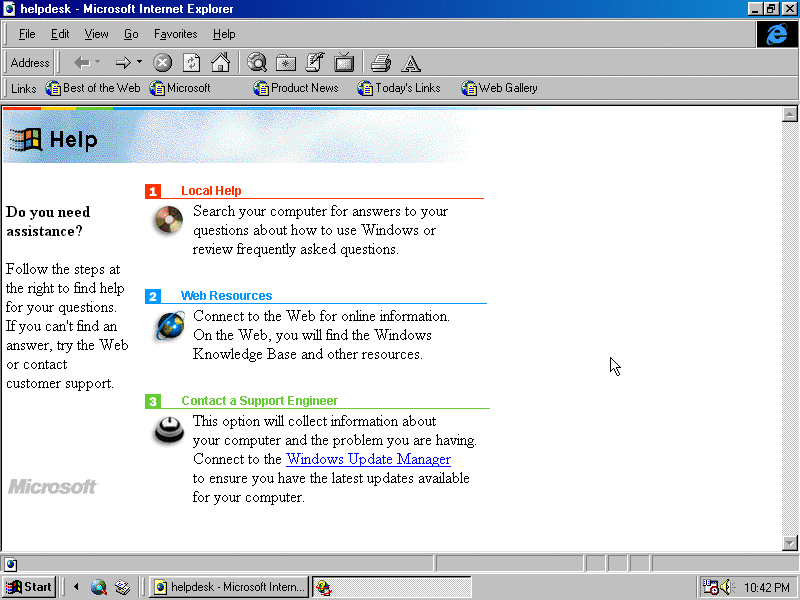Launch the globe icon in Quick Launch
The height and width of the screenshot is (600, 800).
pyautogui.click(x=98, y=587)
